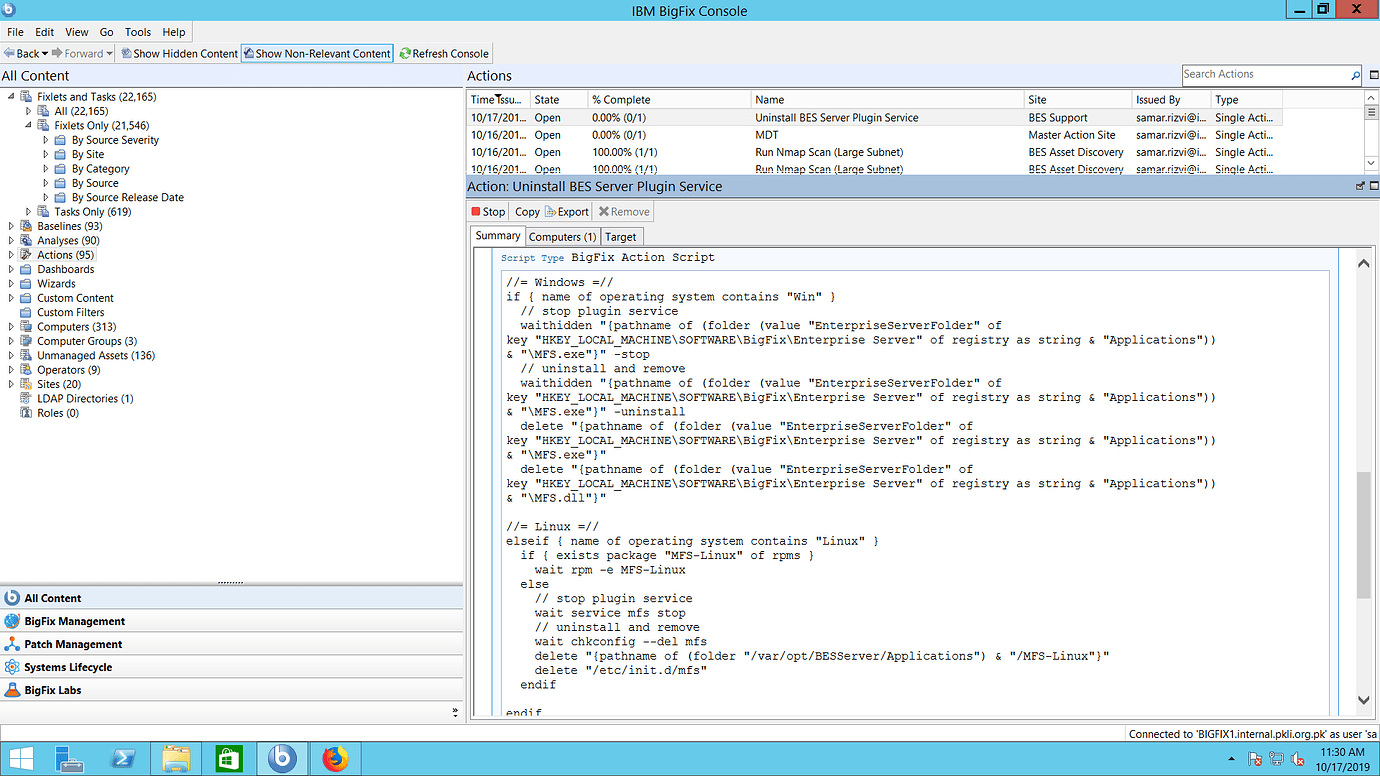Click the Copy icon in the action toolbar
Image resolution: width=1380 pixels, height=776 pixels.
tap(527, 211)
